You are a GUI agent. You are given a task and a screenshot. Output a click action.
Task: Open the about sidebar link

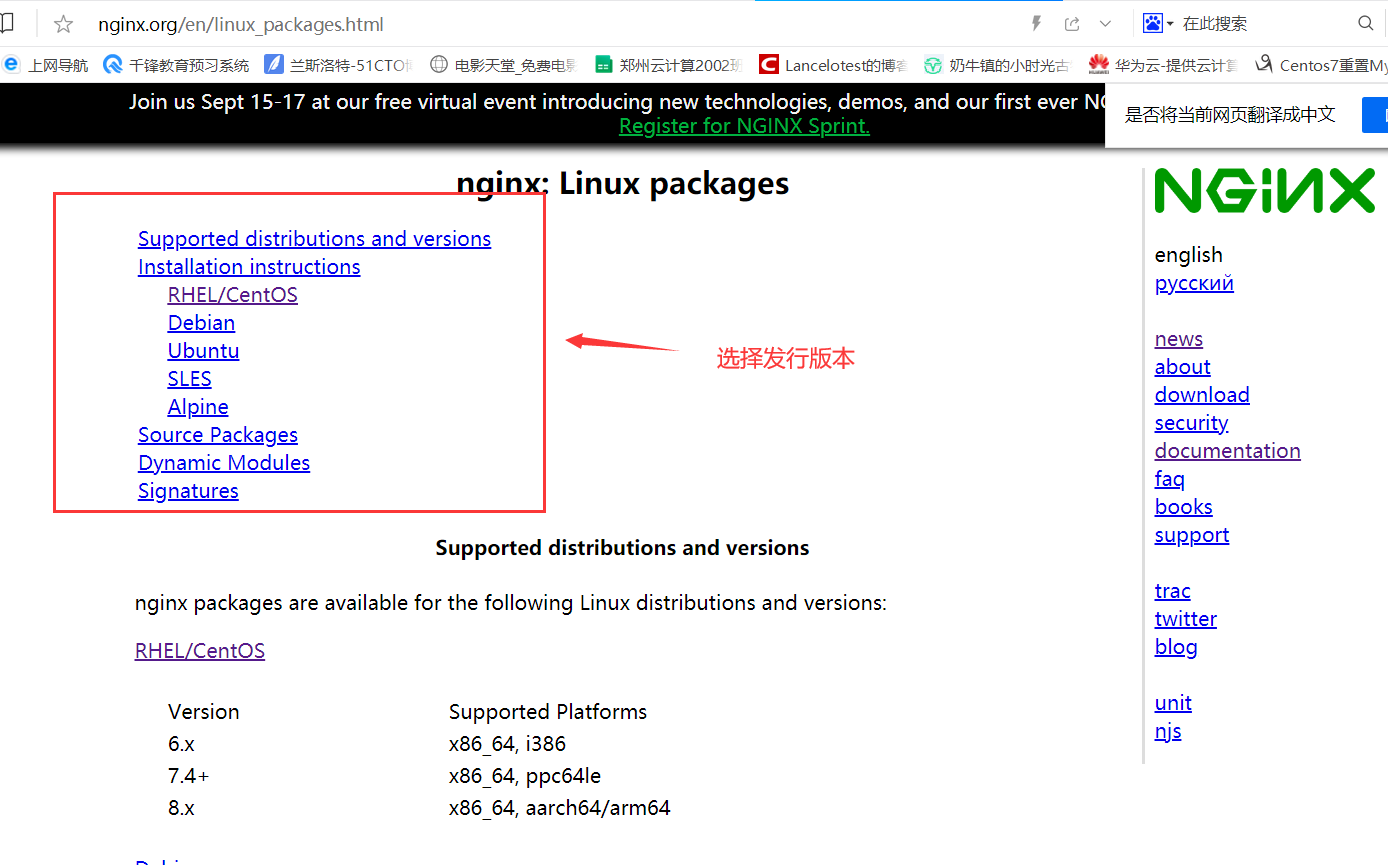click(1183, 367)
